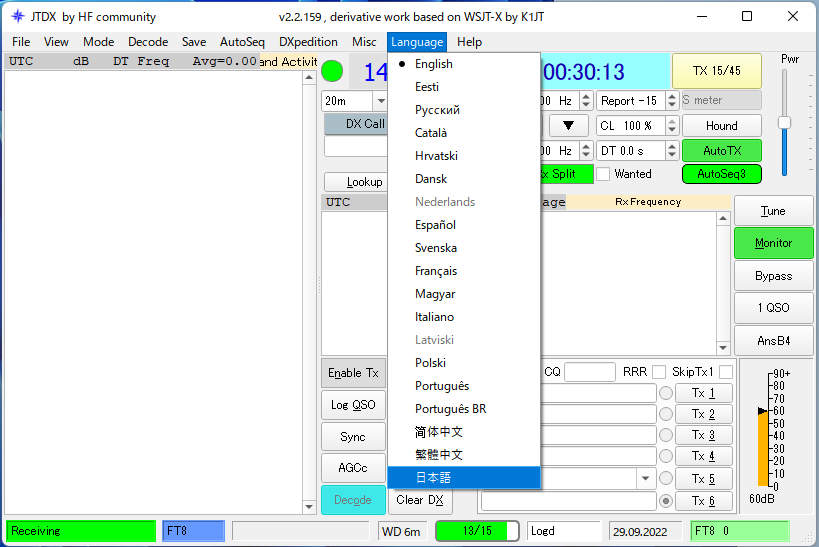Click the green round status indicator
This screenshot has height=547, width=819.
[332, 72]
